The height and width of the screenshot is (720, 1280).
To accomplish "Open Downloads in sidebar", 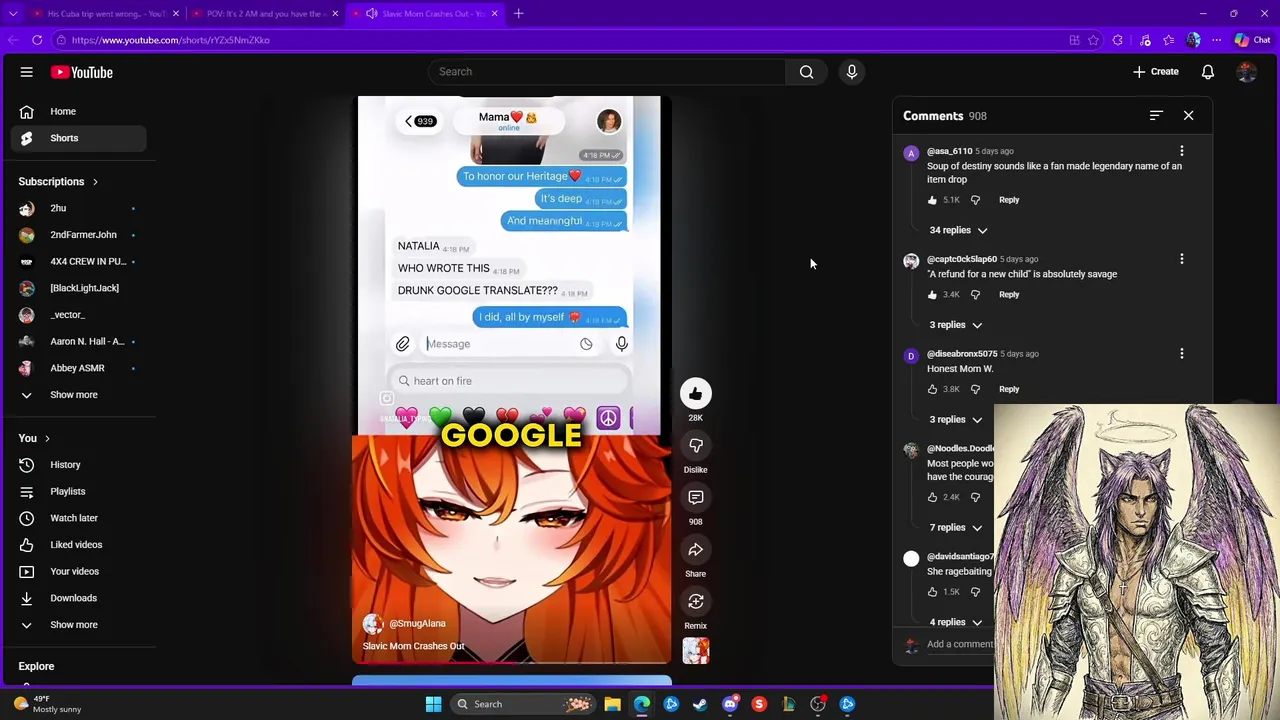I will (x=79, y=598).
